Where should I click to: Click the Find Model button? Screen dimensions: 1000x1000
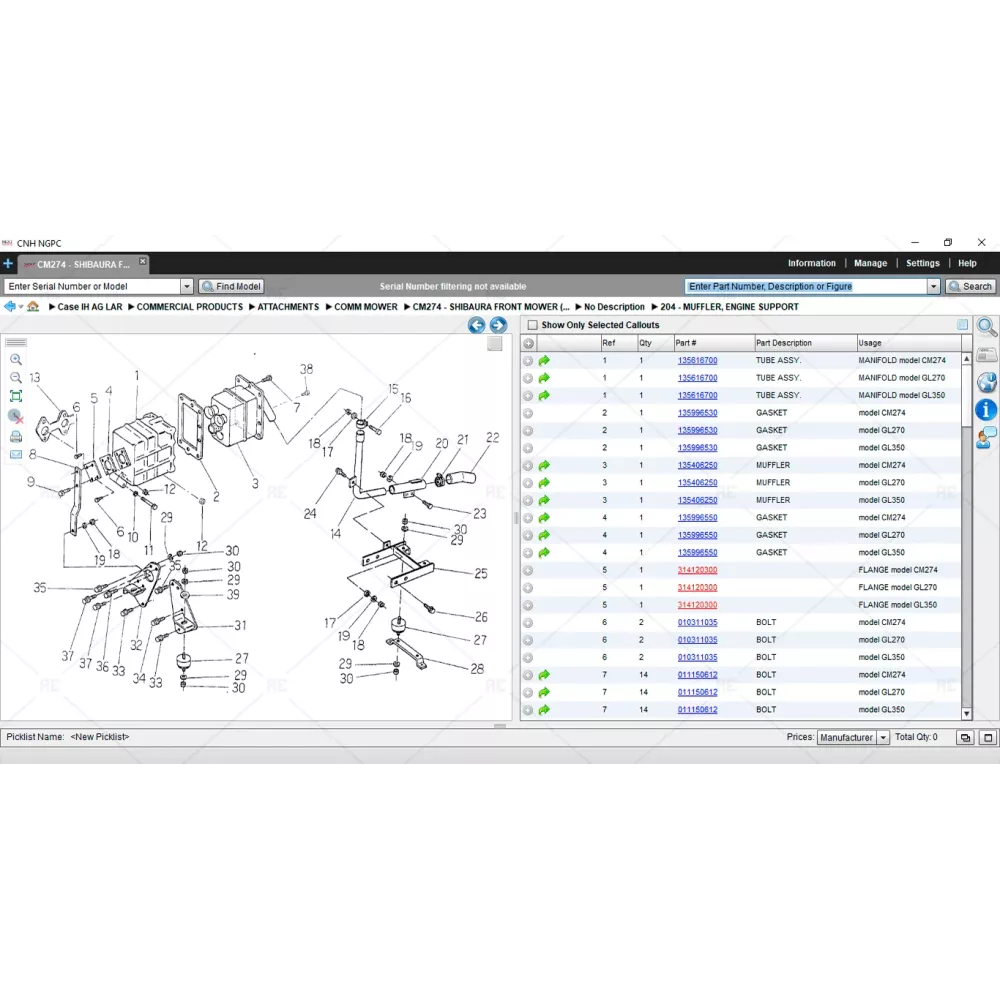point(231,286)
